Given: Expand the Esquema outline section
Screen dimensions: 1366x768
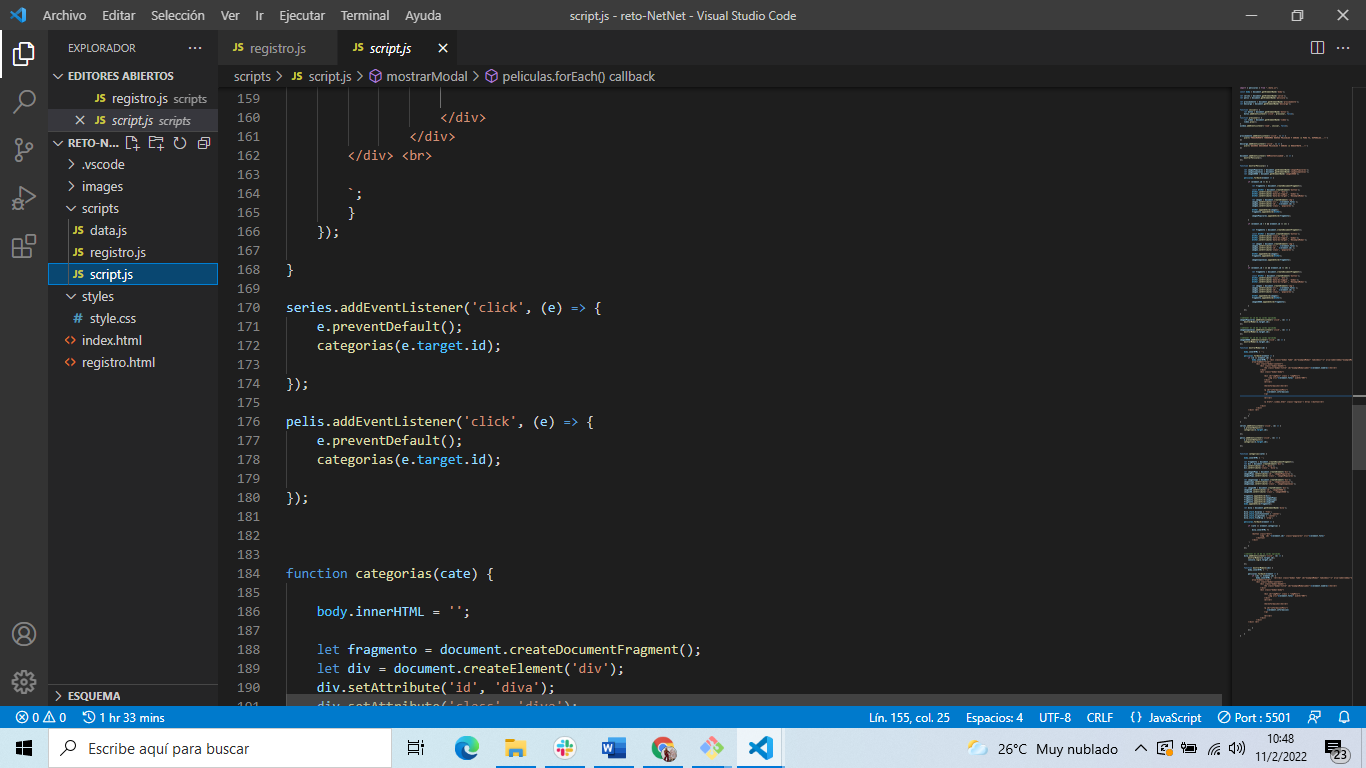Looking at the screenshot, I should point(133,696).
